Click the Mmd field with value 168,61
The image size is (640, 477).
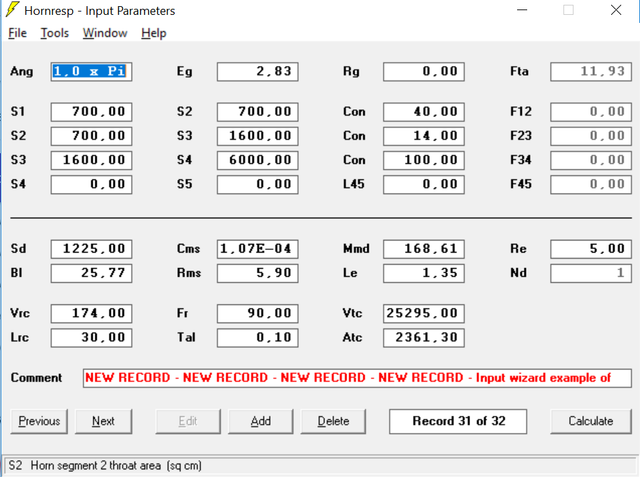point(424,249)
